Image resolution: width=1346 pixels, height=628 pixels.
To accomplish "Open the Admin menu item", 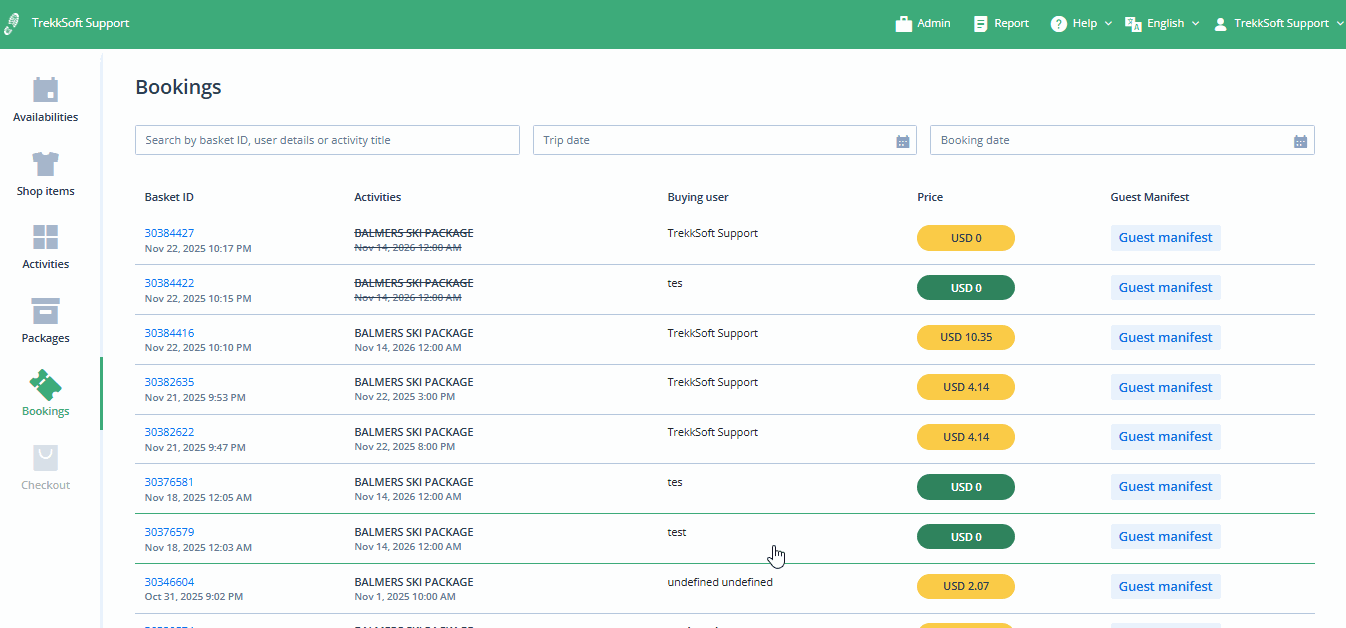I will [x=923, y=24].
